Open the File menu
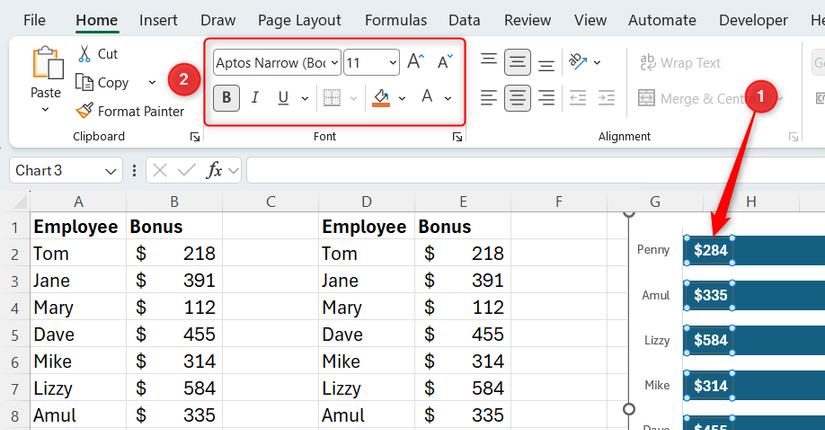This screenshot has width=825, height=430. [34, 20]
